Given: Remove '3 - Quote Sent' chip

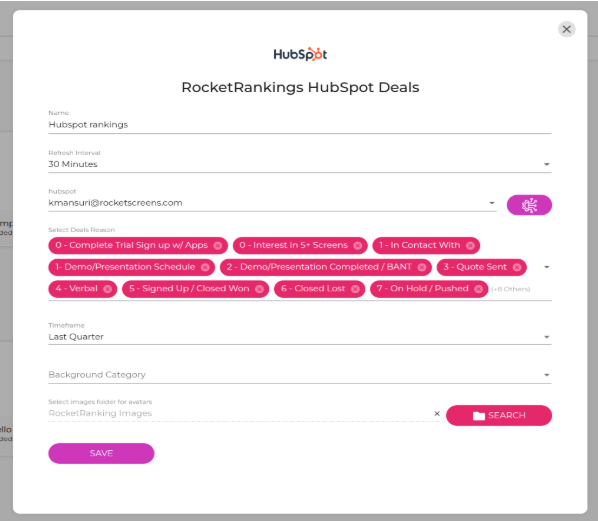Looking at the screenshot, I should point(517,267).
